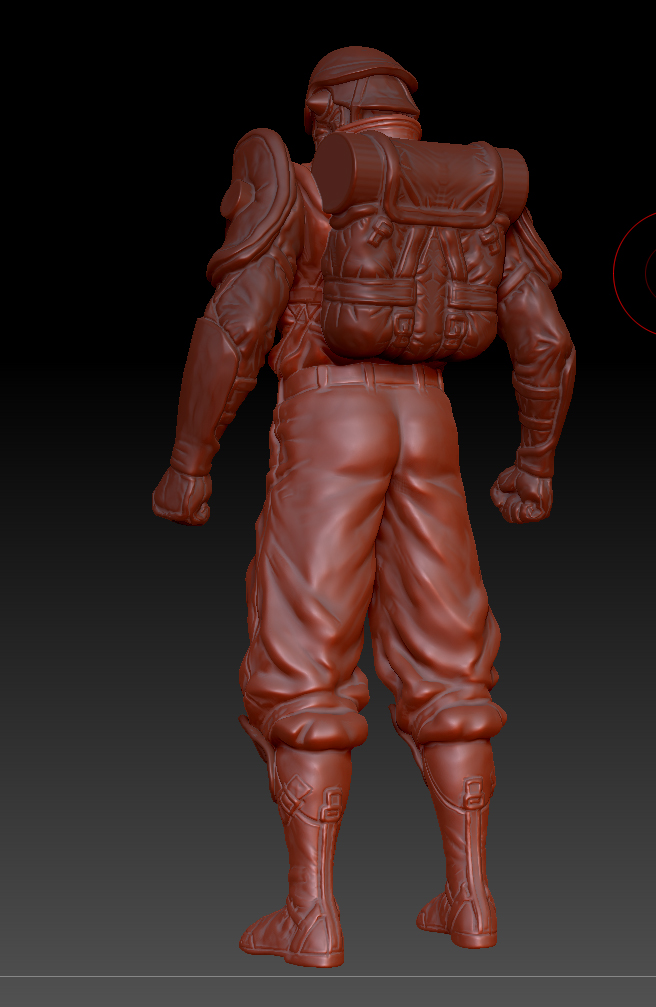Click the belt on the figure's waist

click(362, 378)
